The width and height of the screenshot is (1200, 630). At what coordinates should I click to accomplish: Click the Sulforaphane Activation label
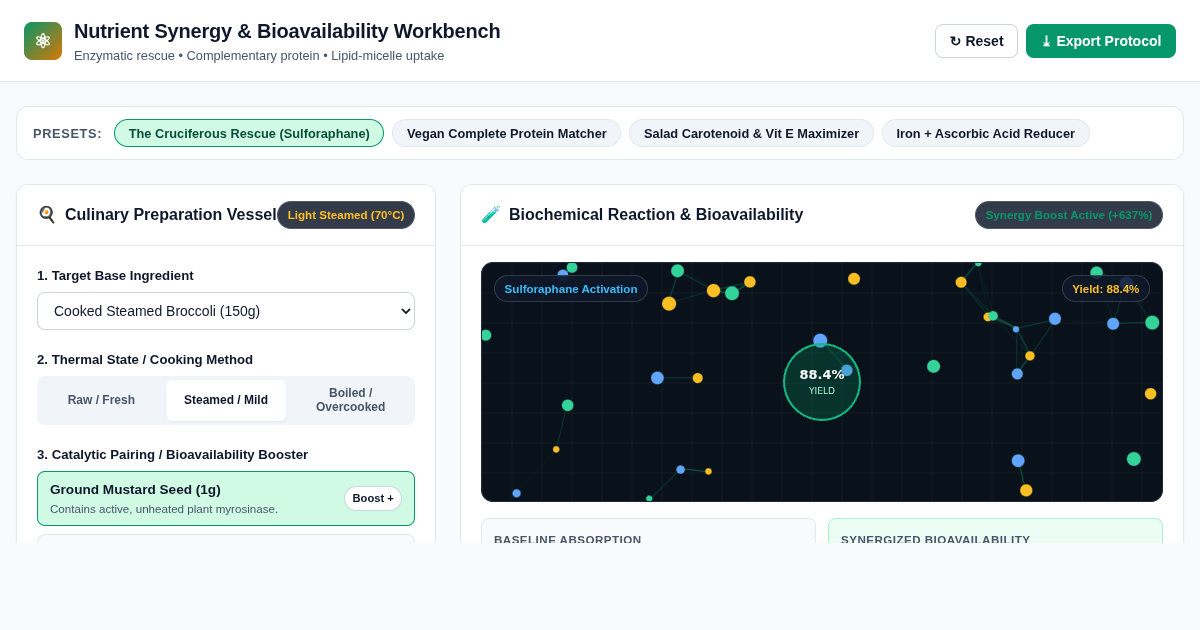point(571,289)
